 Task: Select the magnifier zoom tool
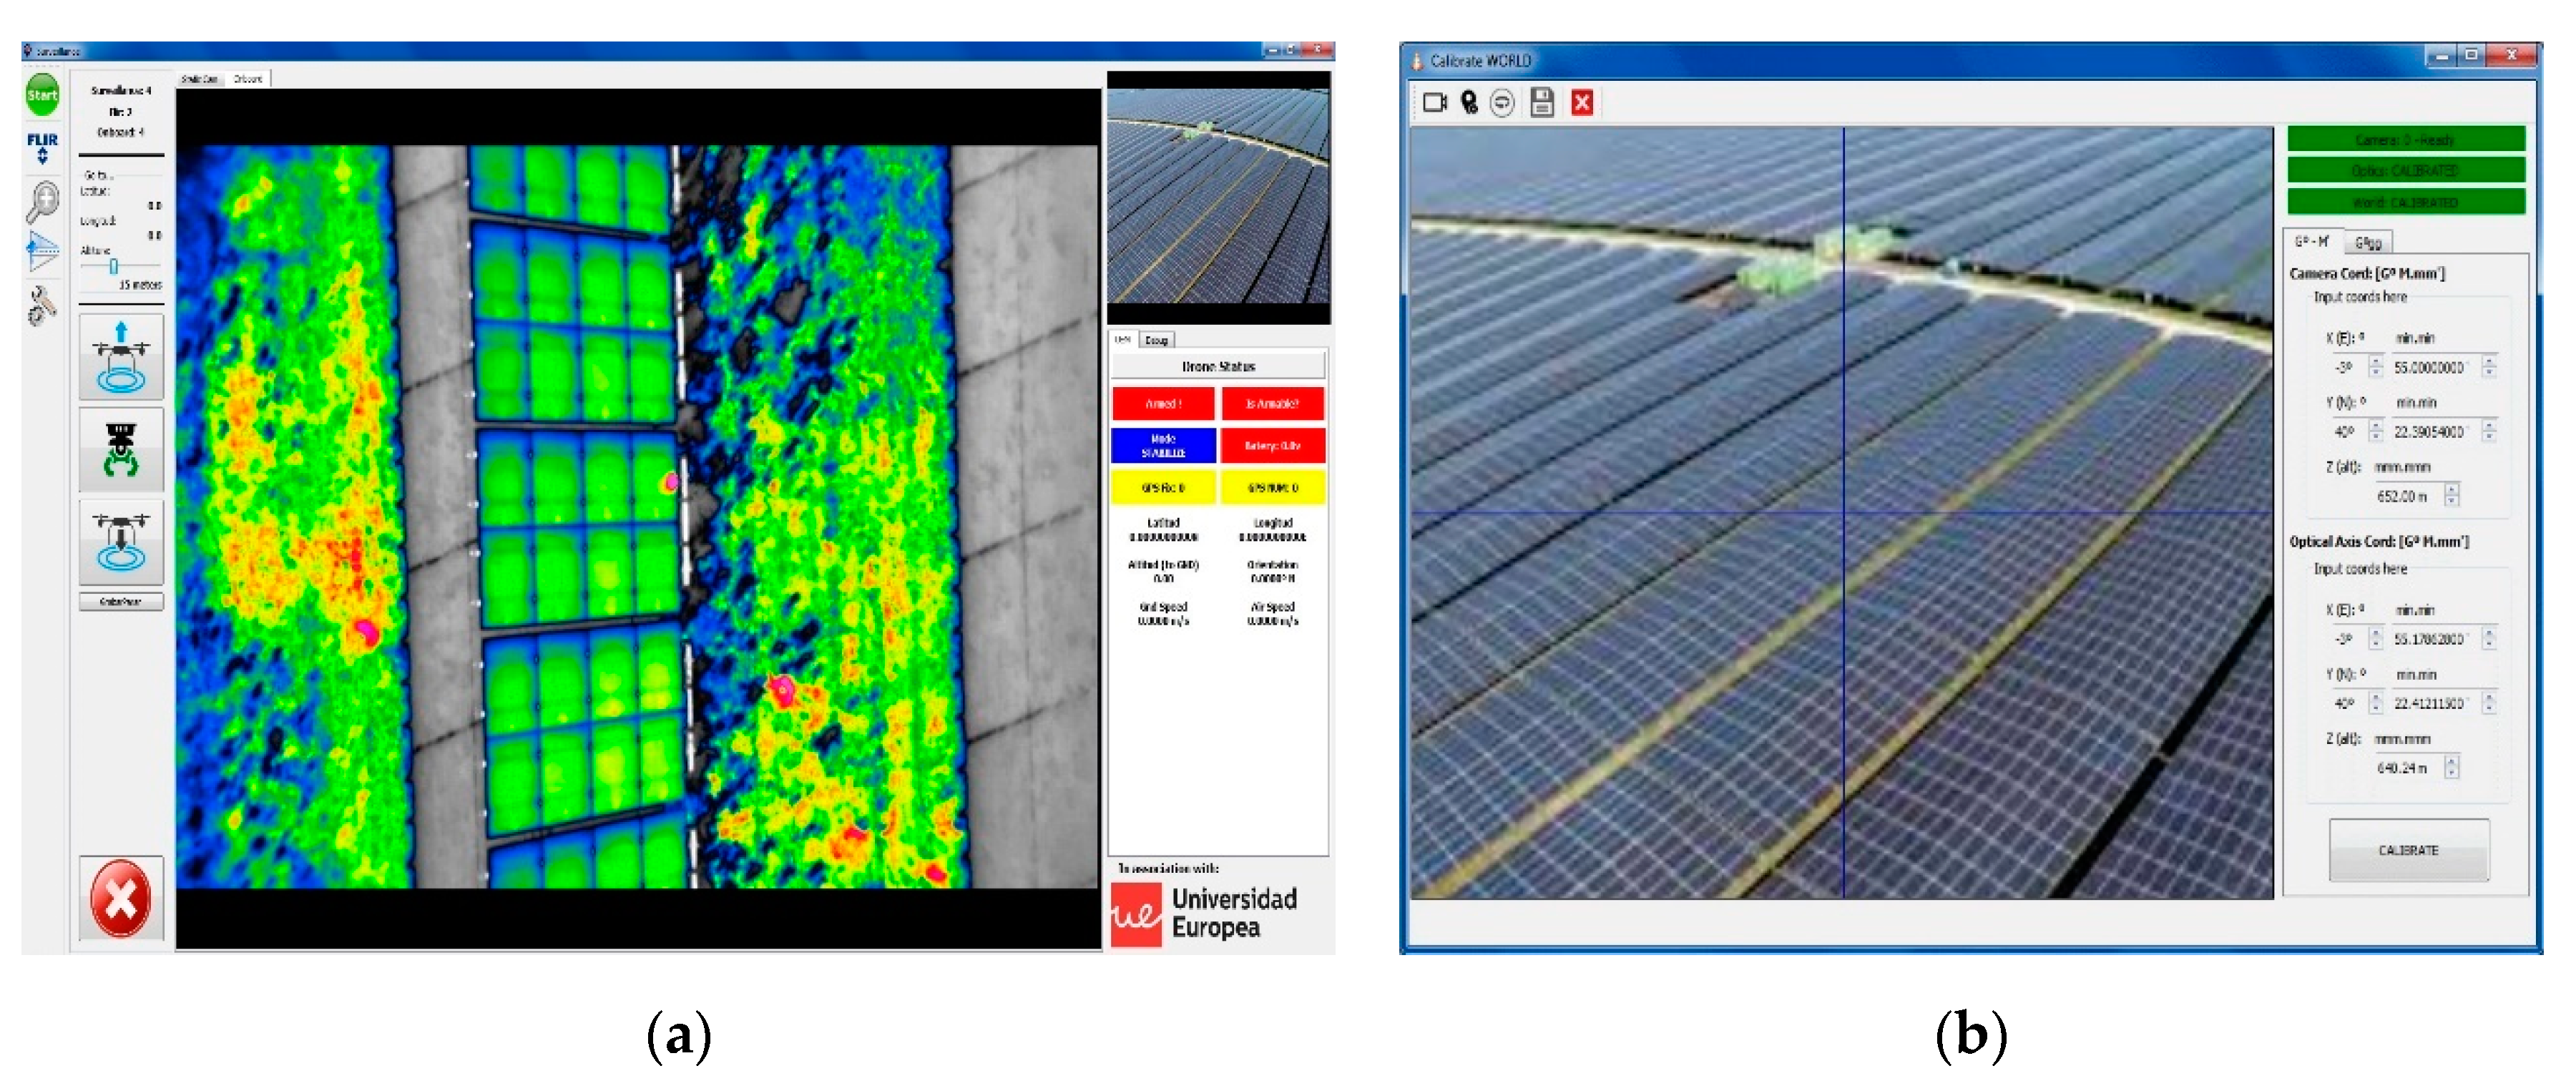coord(42,201)
